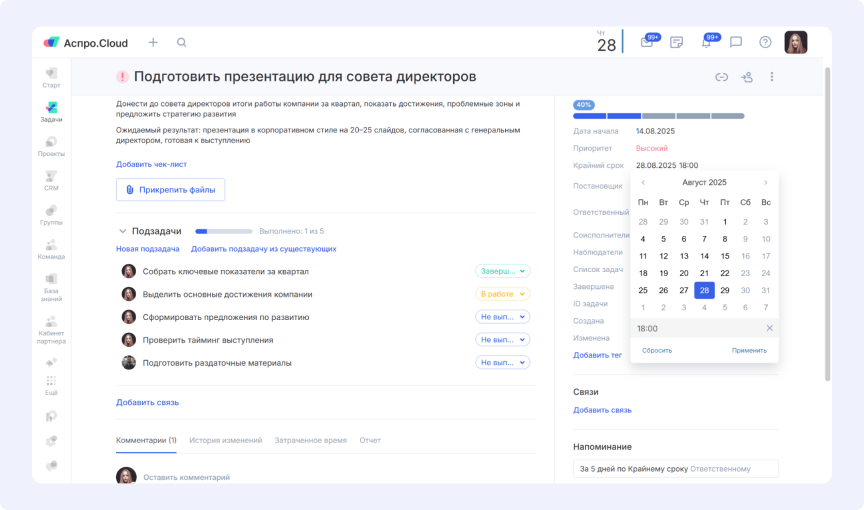This screenshot has width=864, height=510.
Task: Select August 29 in the calendar
Action: [724, 290]
